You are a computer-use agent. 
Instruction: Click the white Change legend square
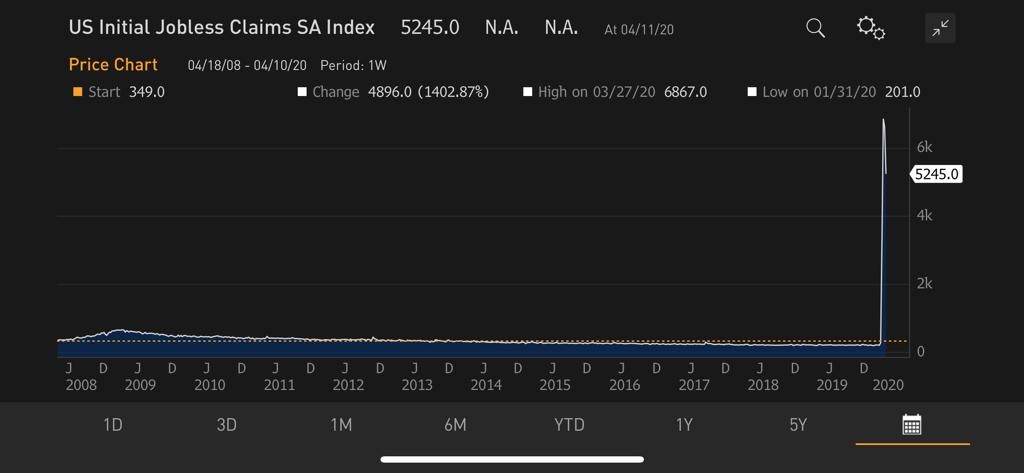tap(302, 92)
